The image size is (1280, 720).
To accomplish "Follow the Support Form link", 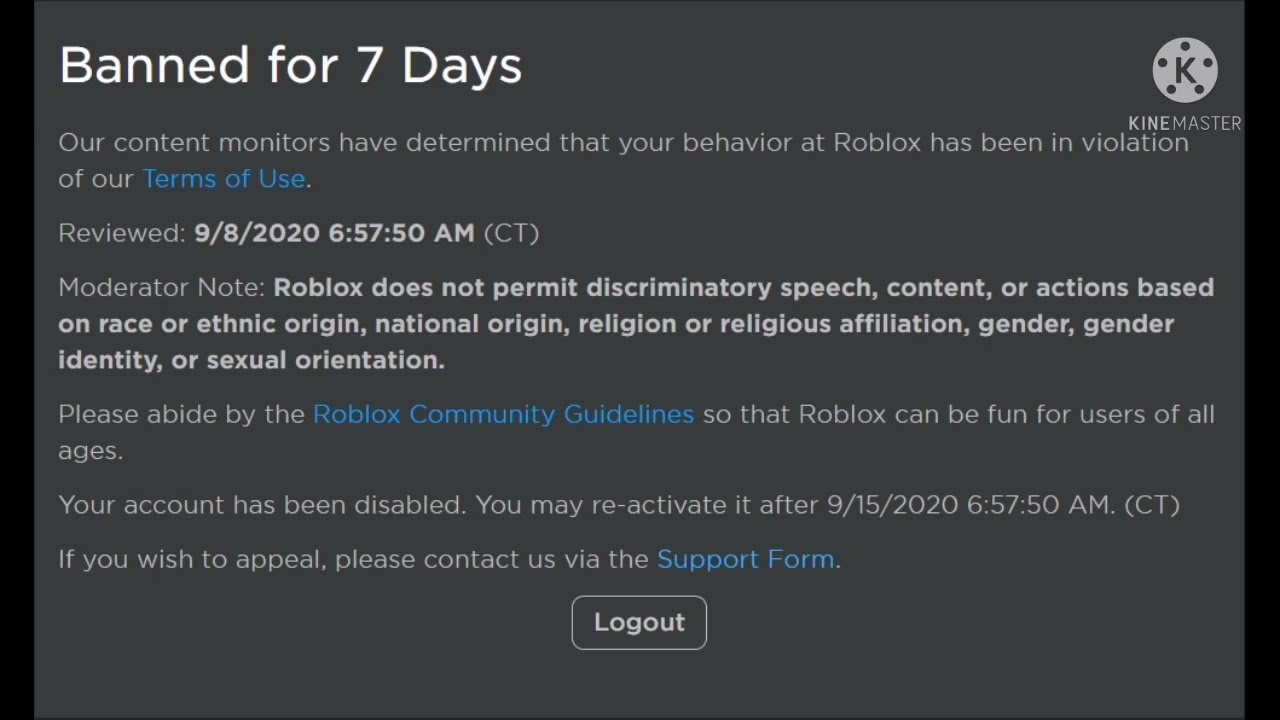I will (745, 559).
